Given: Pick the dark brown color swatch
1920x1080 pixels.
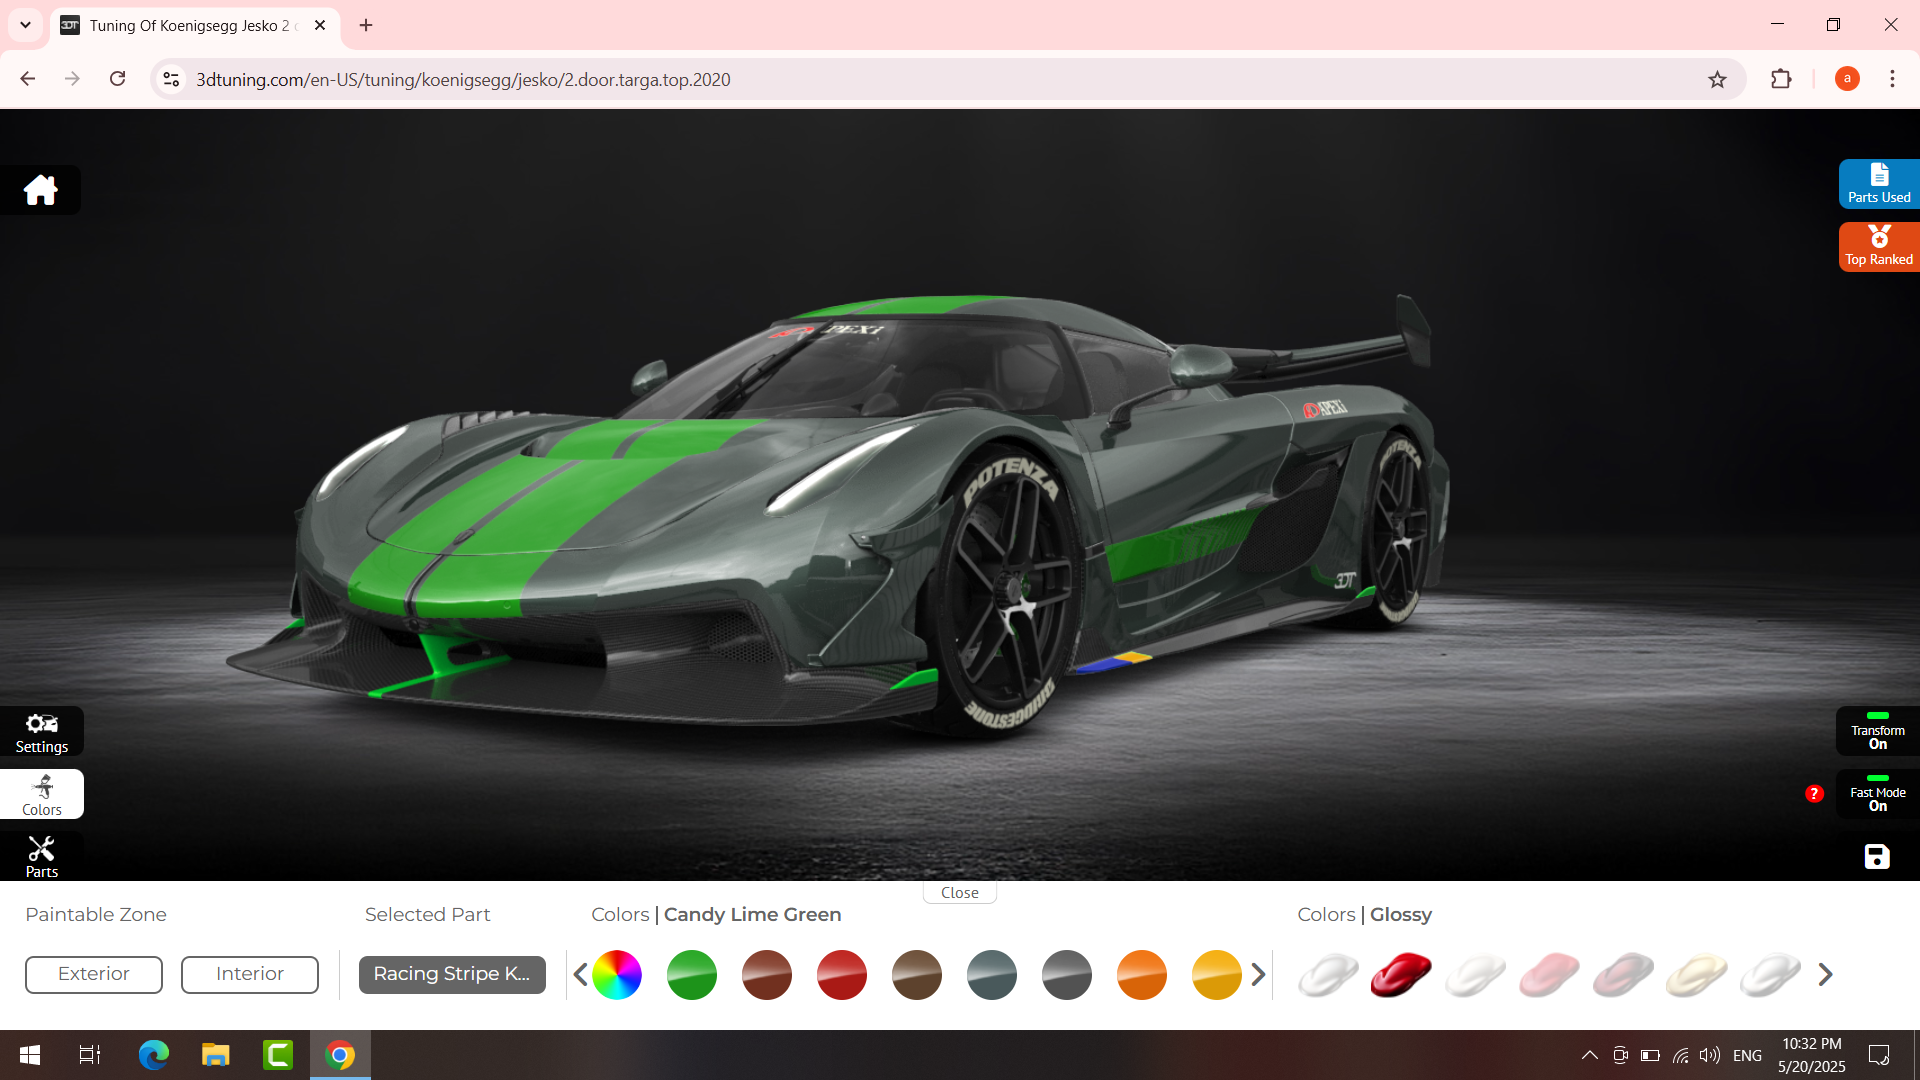Looking at the screenshot, I should point(917,974).
